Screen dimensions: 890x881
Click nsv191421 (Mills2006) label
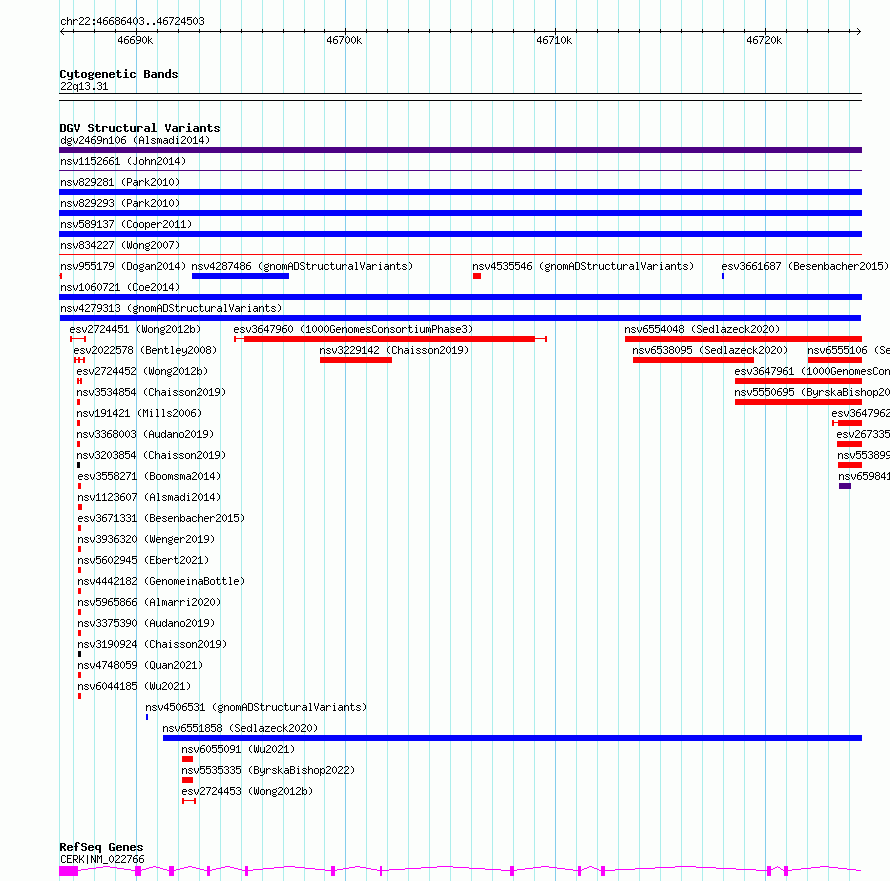[139, 413]
